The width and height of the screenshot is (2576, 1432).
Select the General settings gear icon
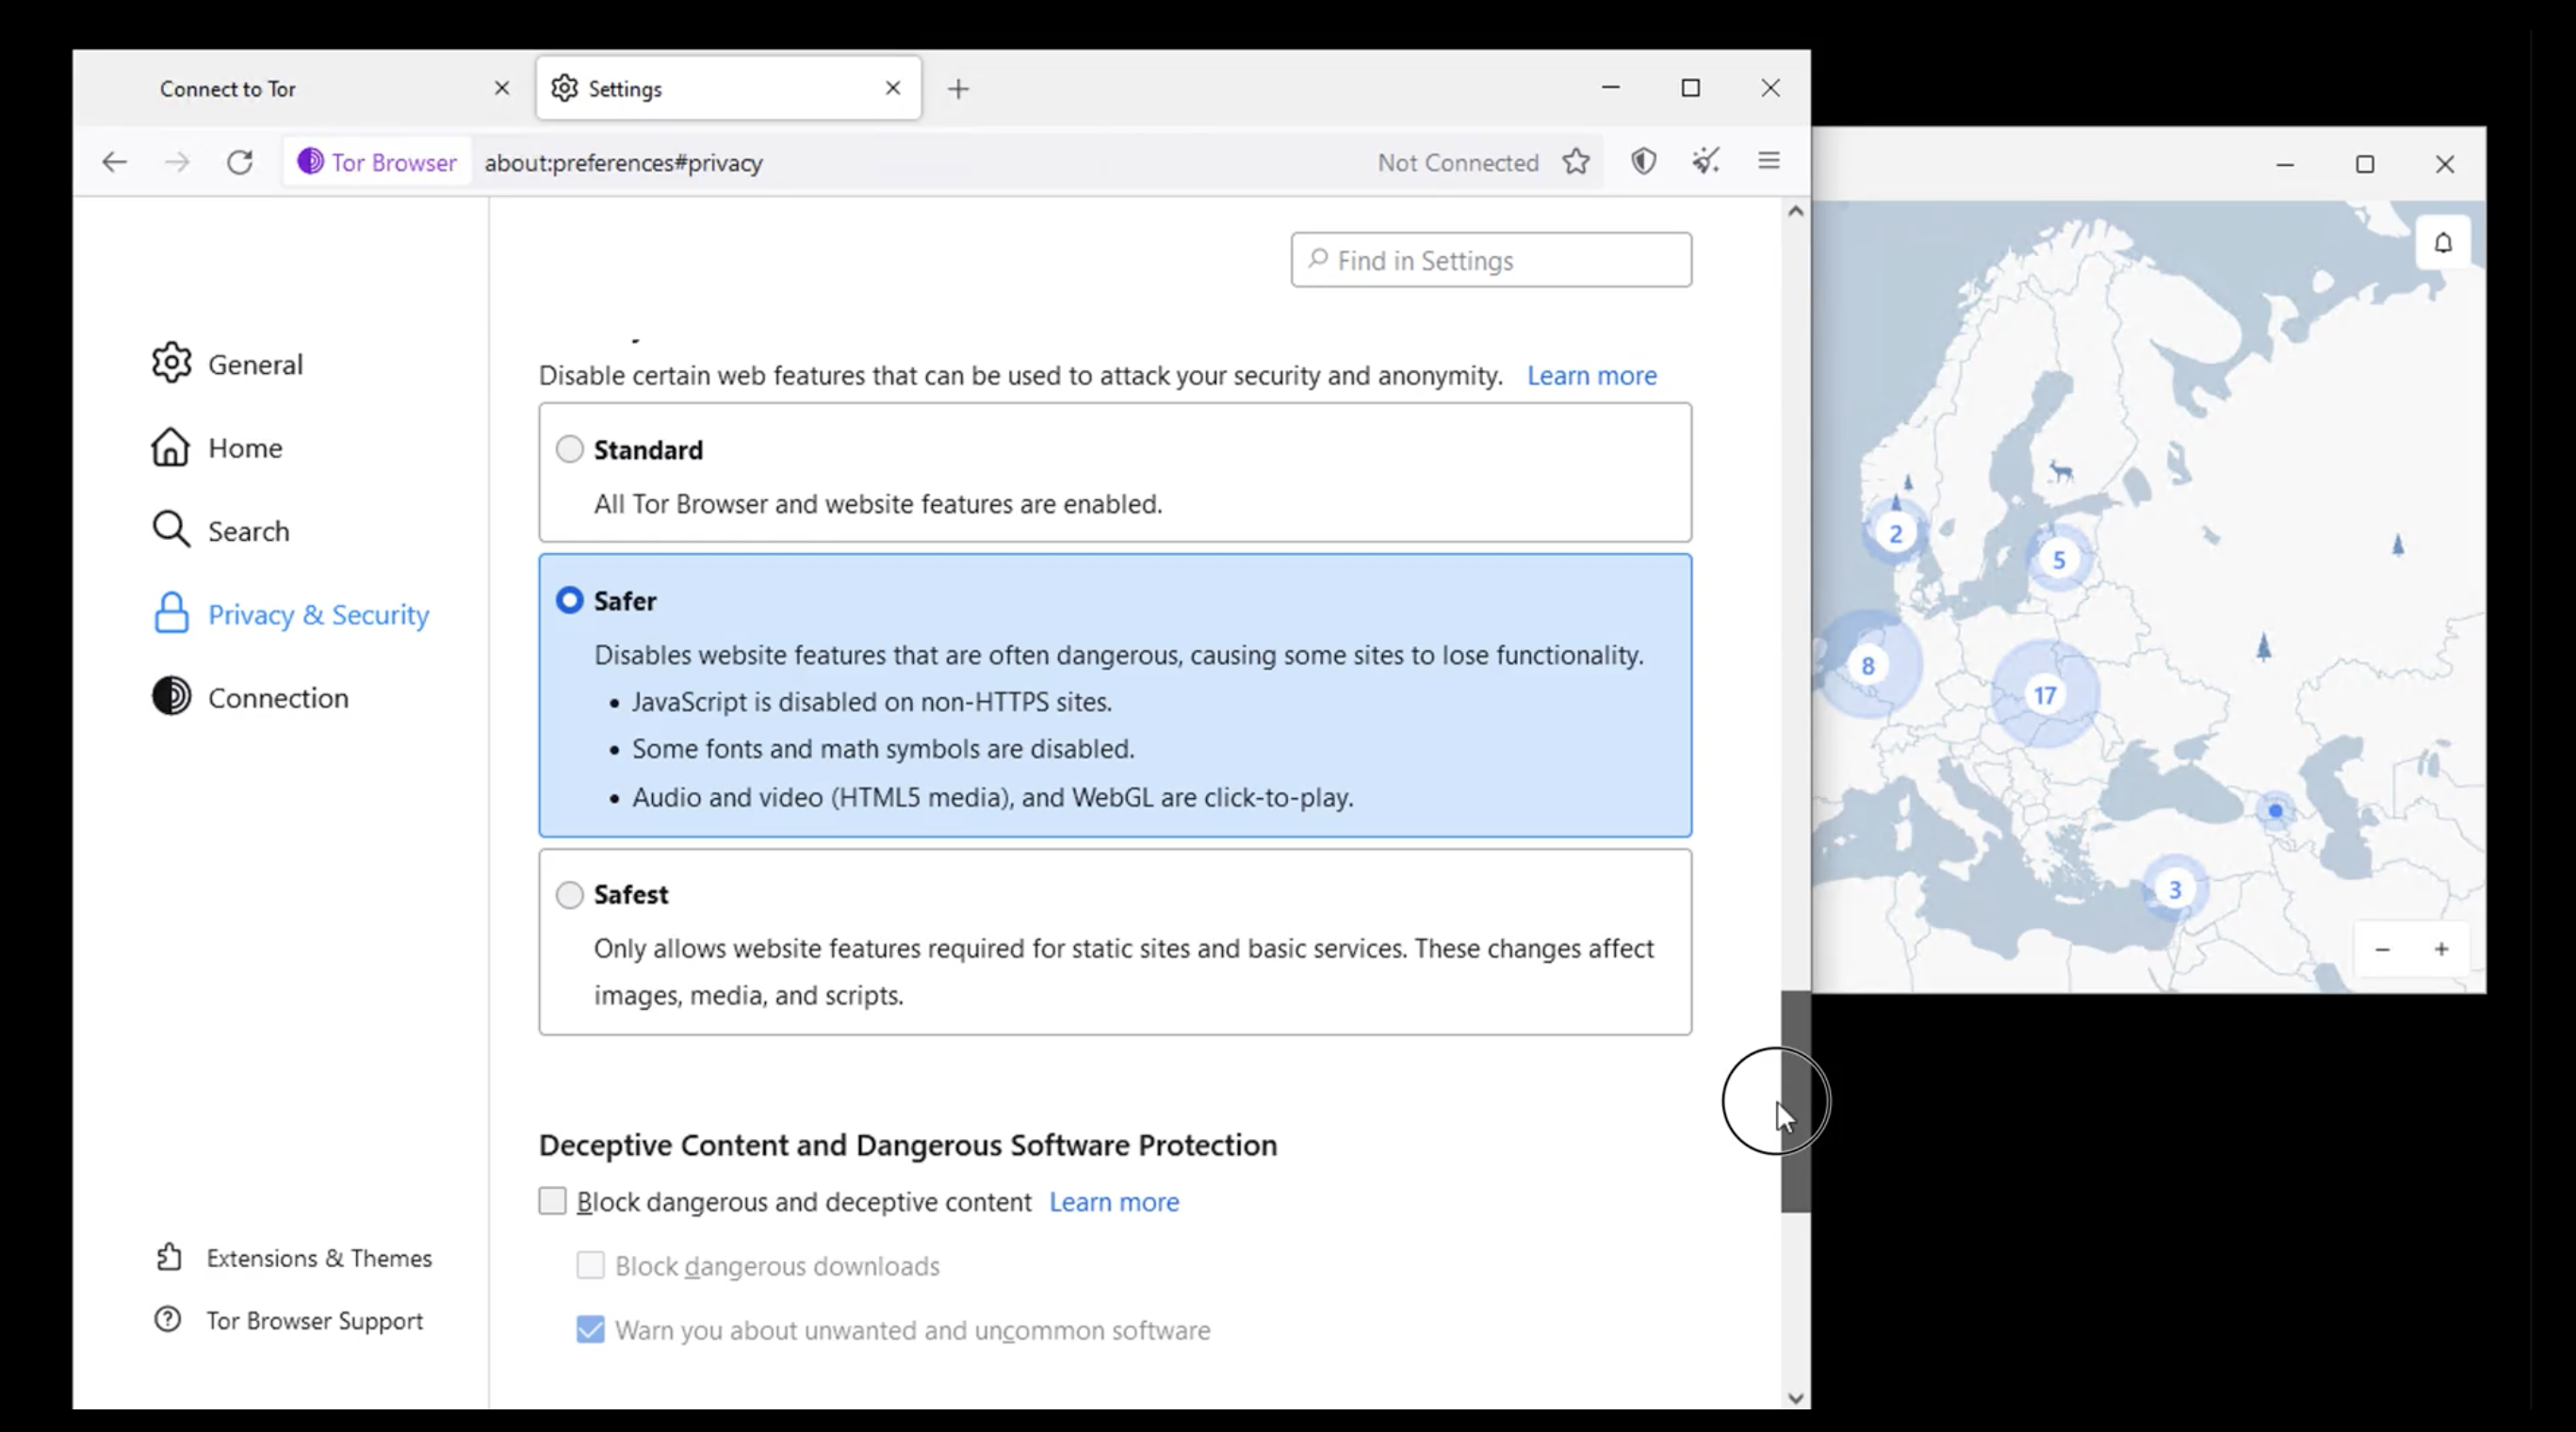[x=171, y=363]
